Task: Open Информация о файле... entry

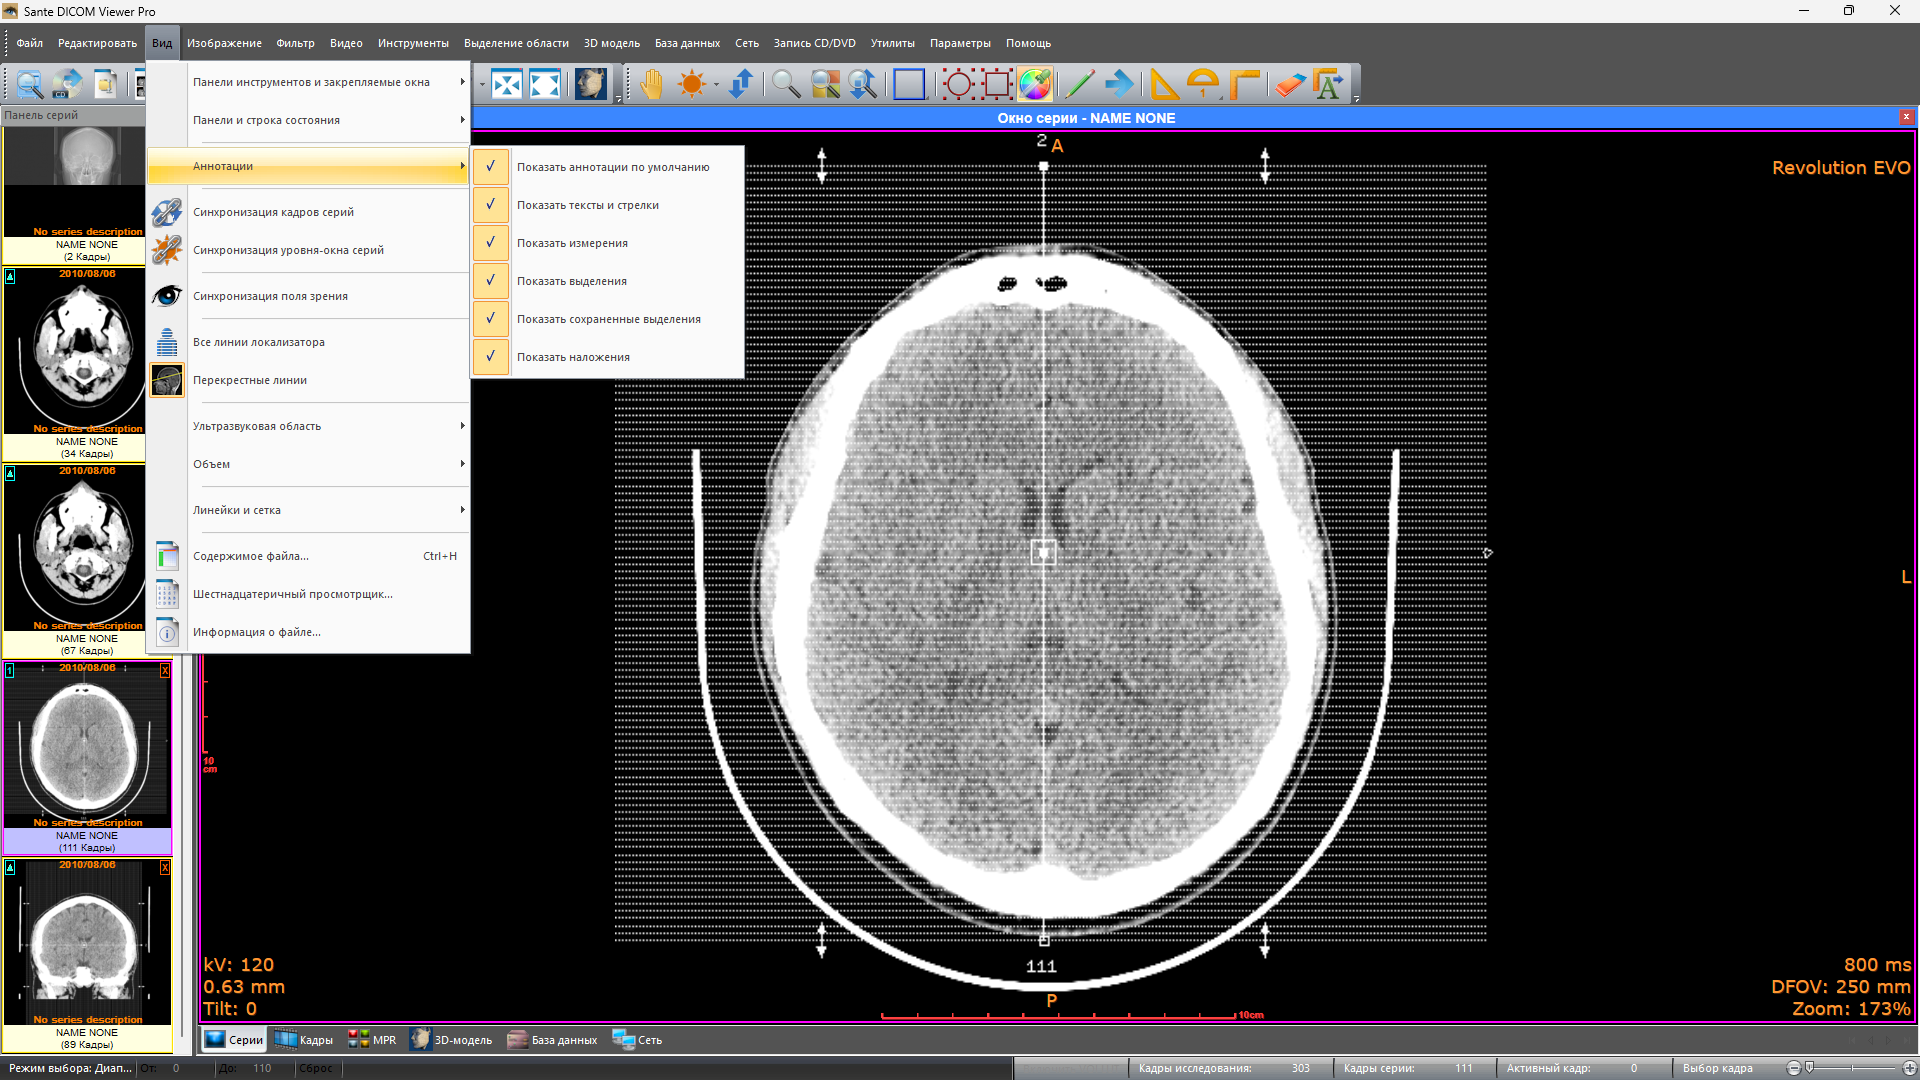Action: point(309,632)
